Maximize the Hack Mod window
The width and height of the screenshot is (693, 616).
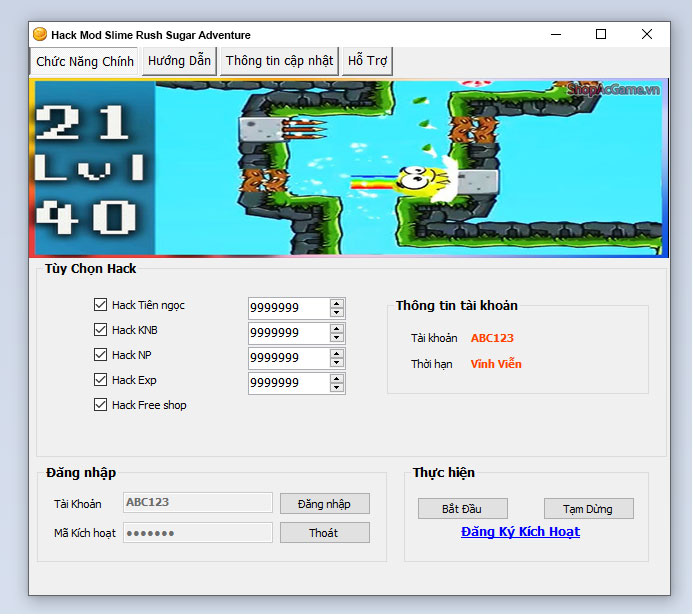point(601,34)
